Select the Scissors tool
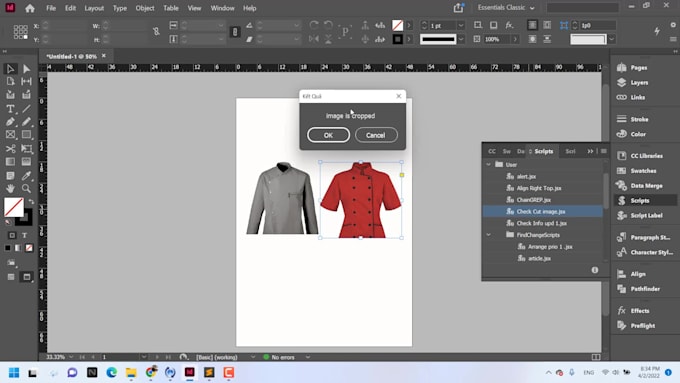Image resolution: width=680 pixels, height=383 pixels. point(10,149)
